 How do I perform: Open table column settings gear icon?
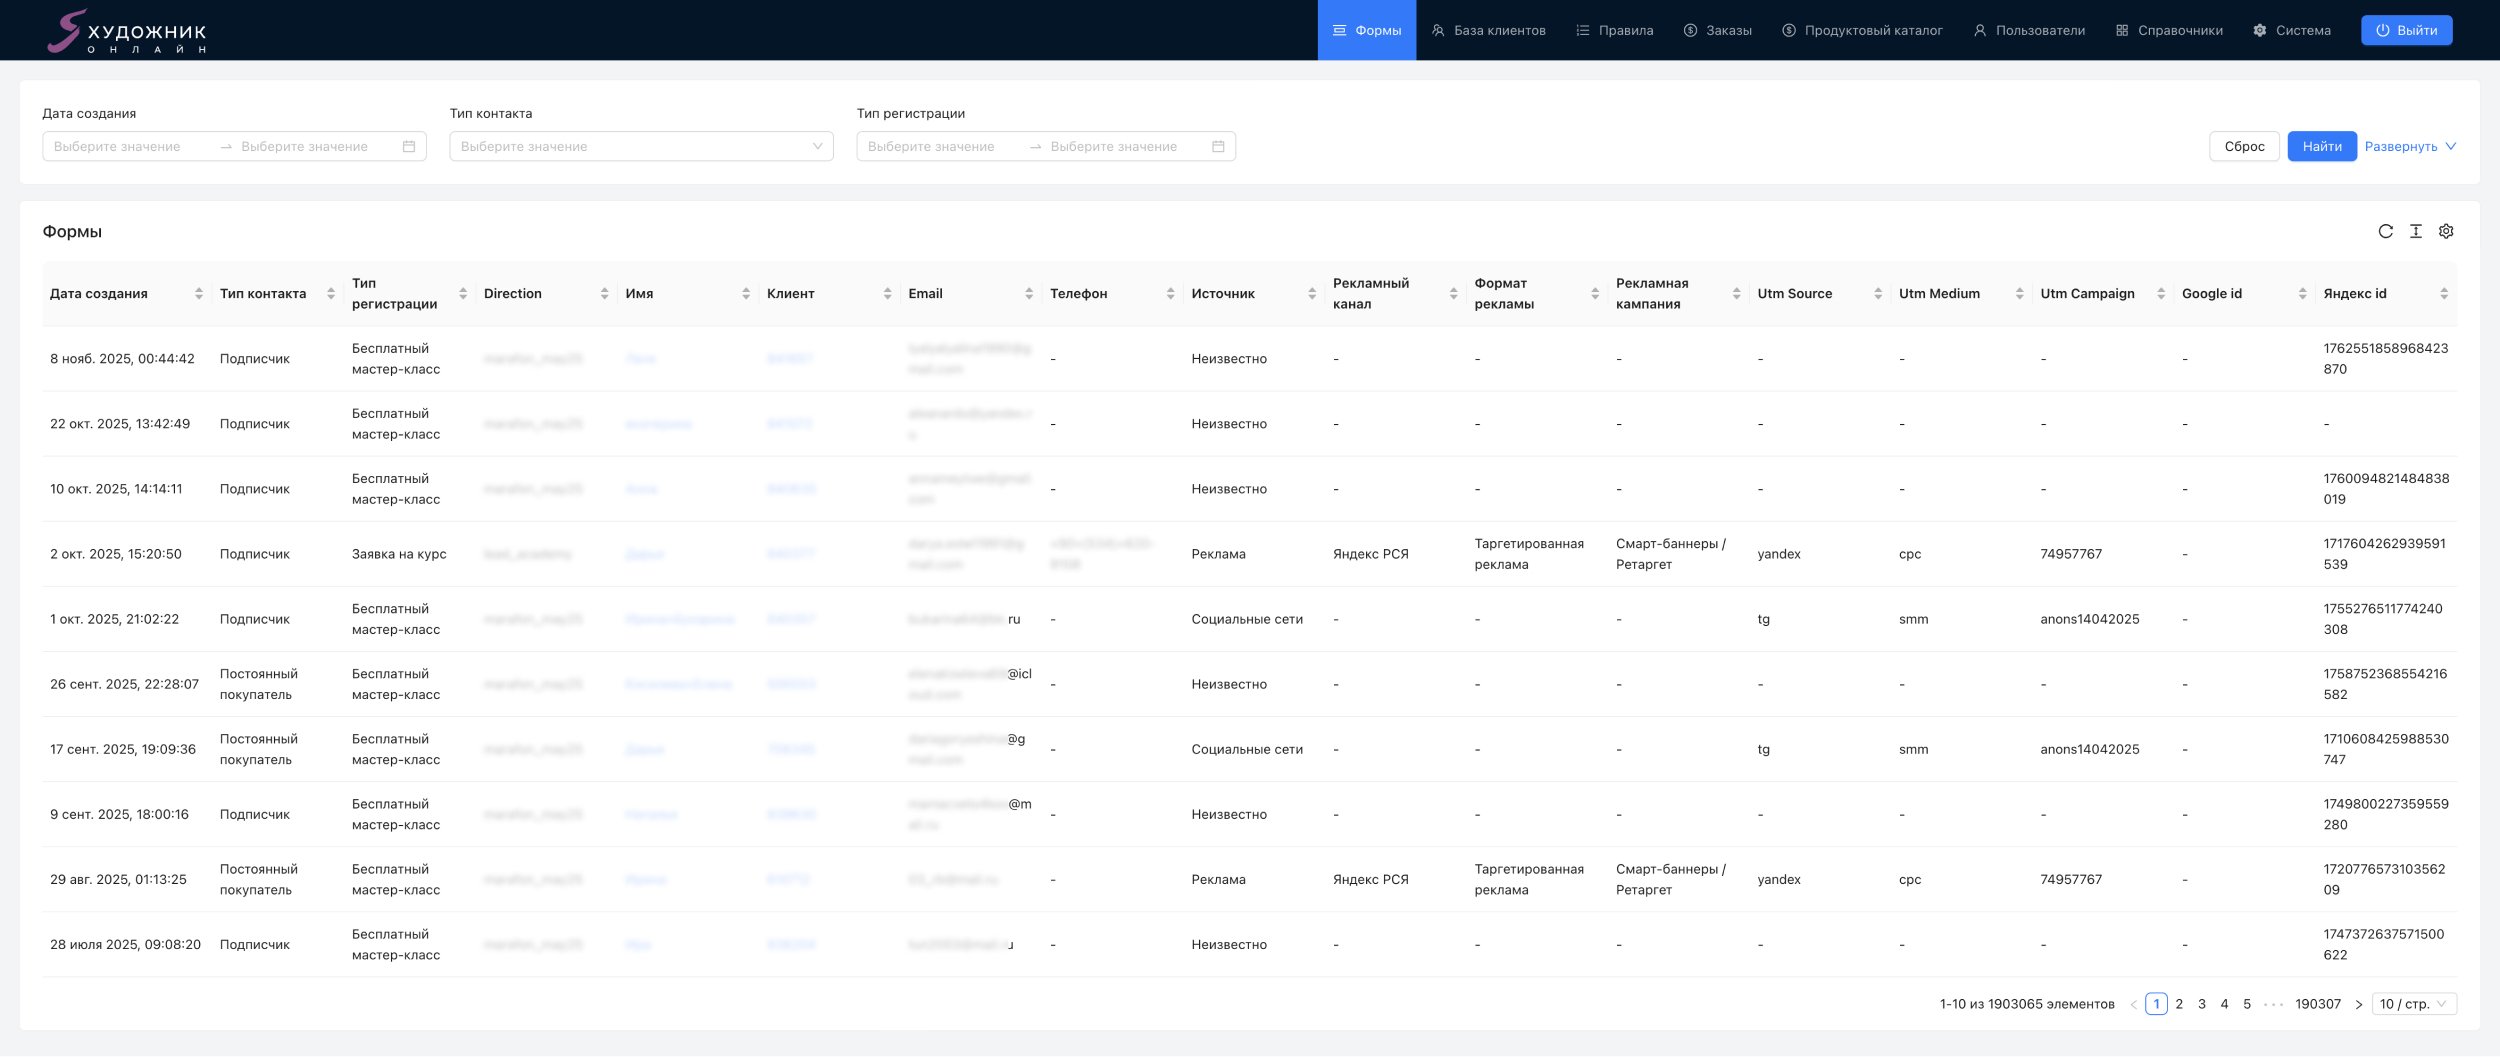(2445, 232)
